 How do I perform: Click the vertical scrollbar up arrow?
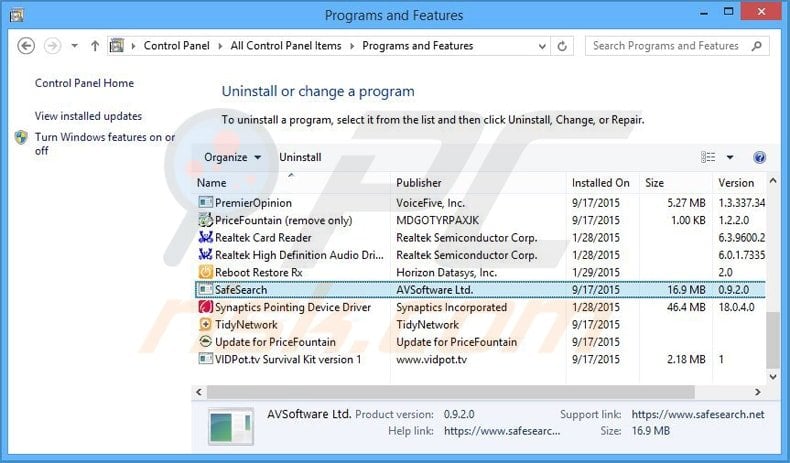773,180
